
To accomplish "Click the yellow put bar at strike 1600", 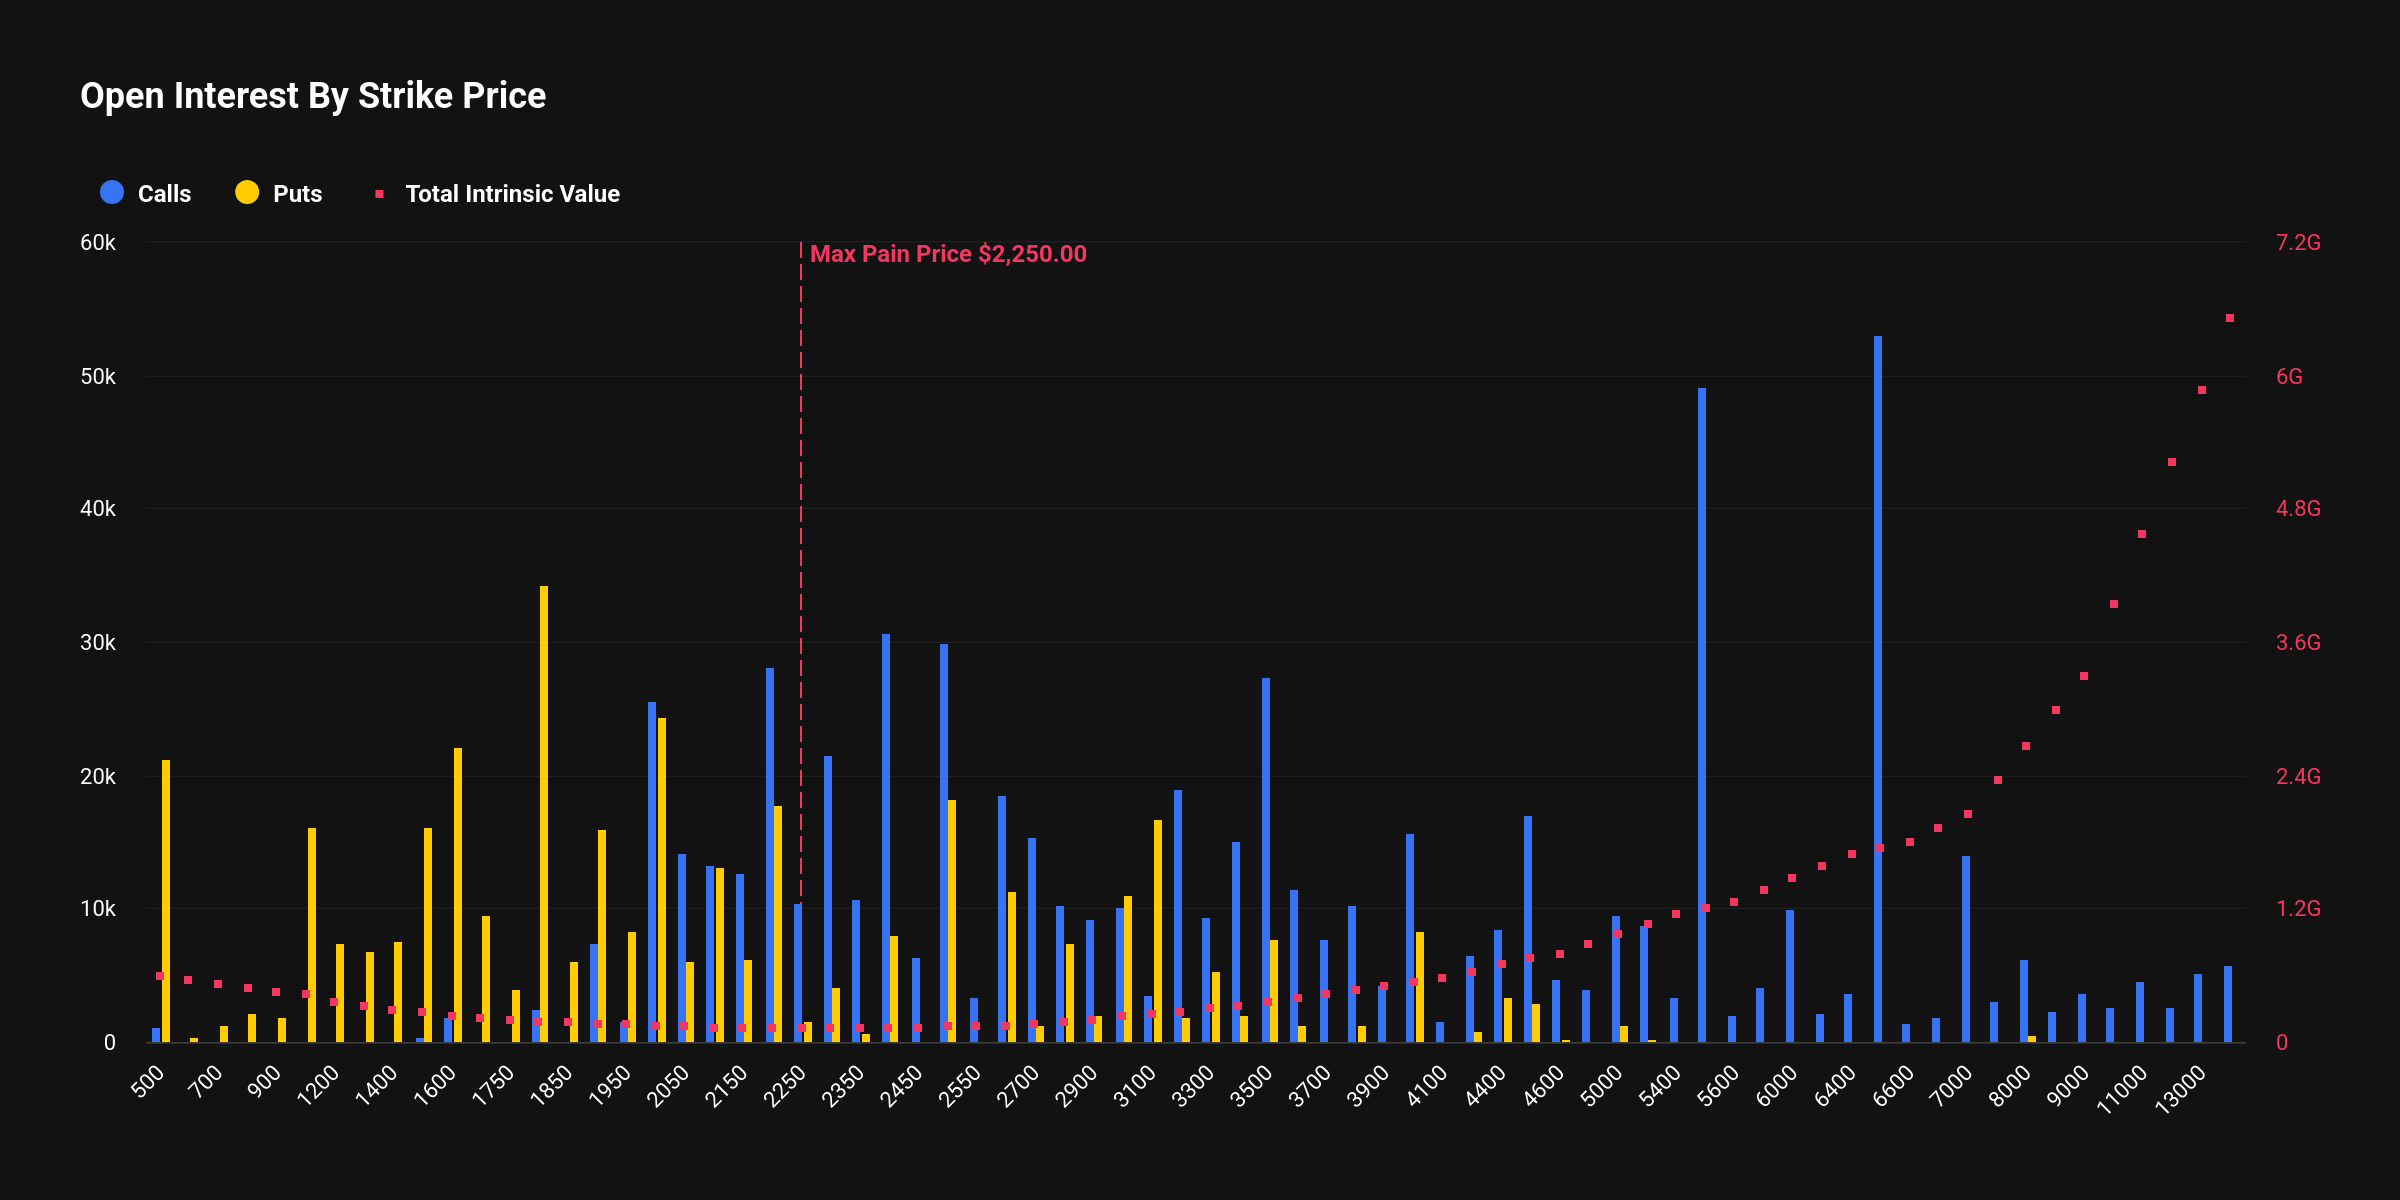I will [x=456, y=880].
